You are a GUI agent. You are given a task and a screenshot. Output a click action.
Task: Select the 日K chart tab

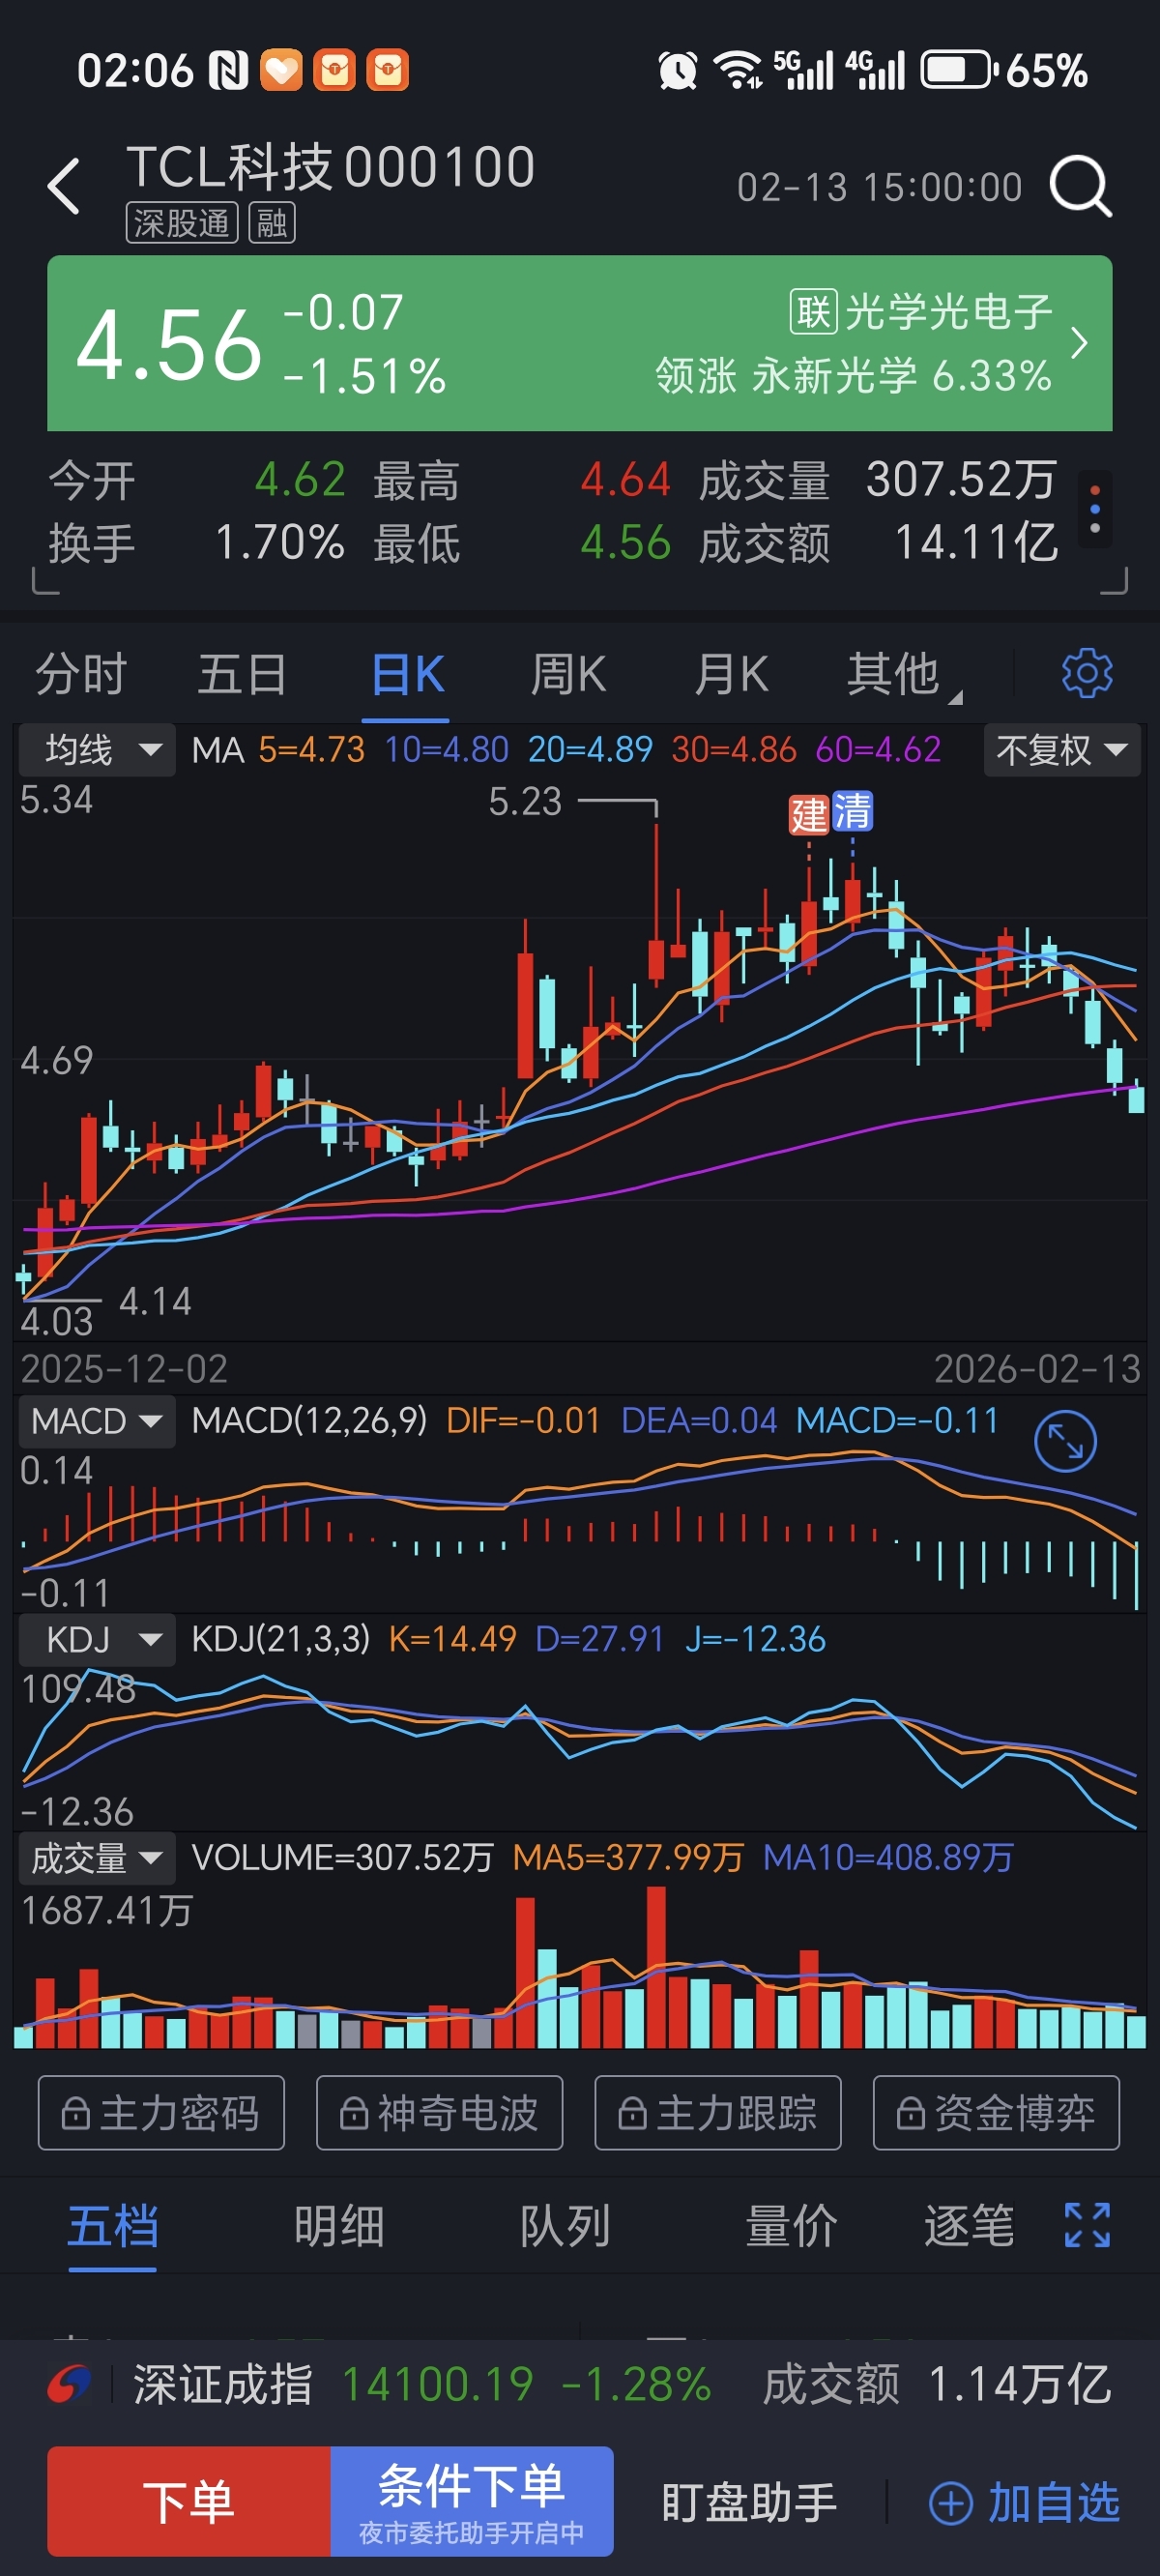(x=407, y=674)
